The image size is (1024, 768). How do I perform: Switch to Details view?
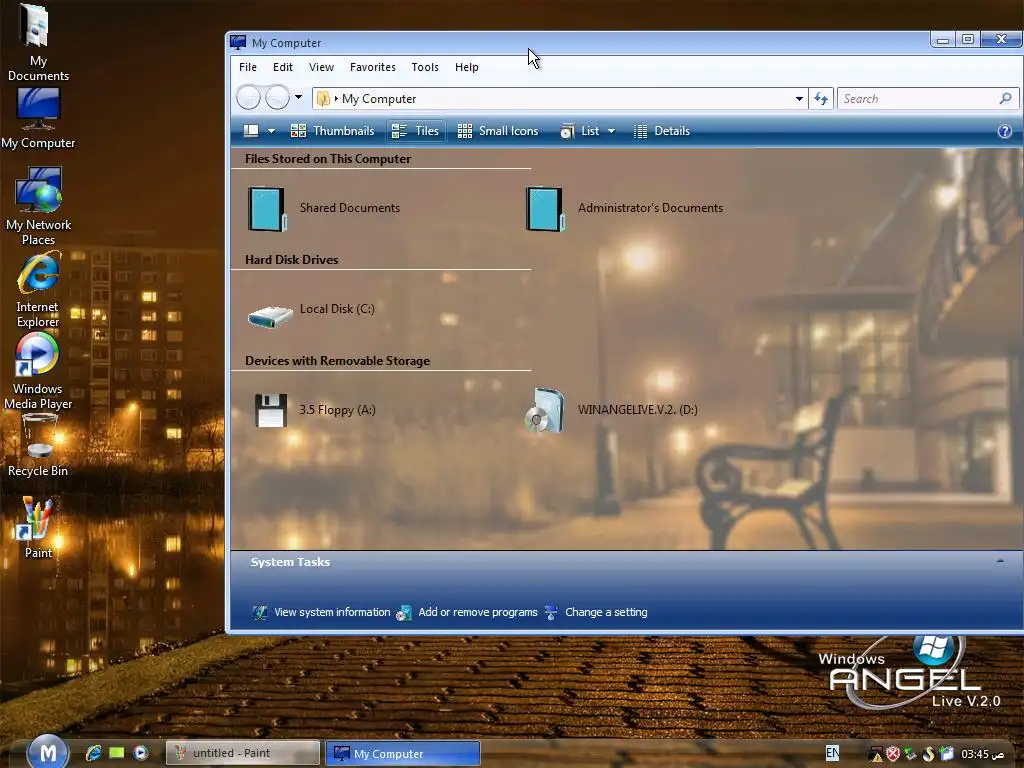click(x=662, y=131)
